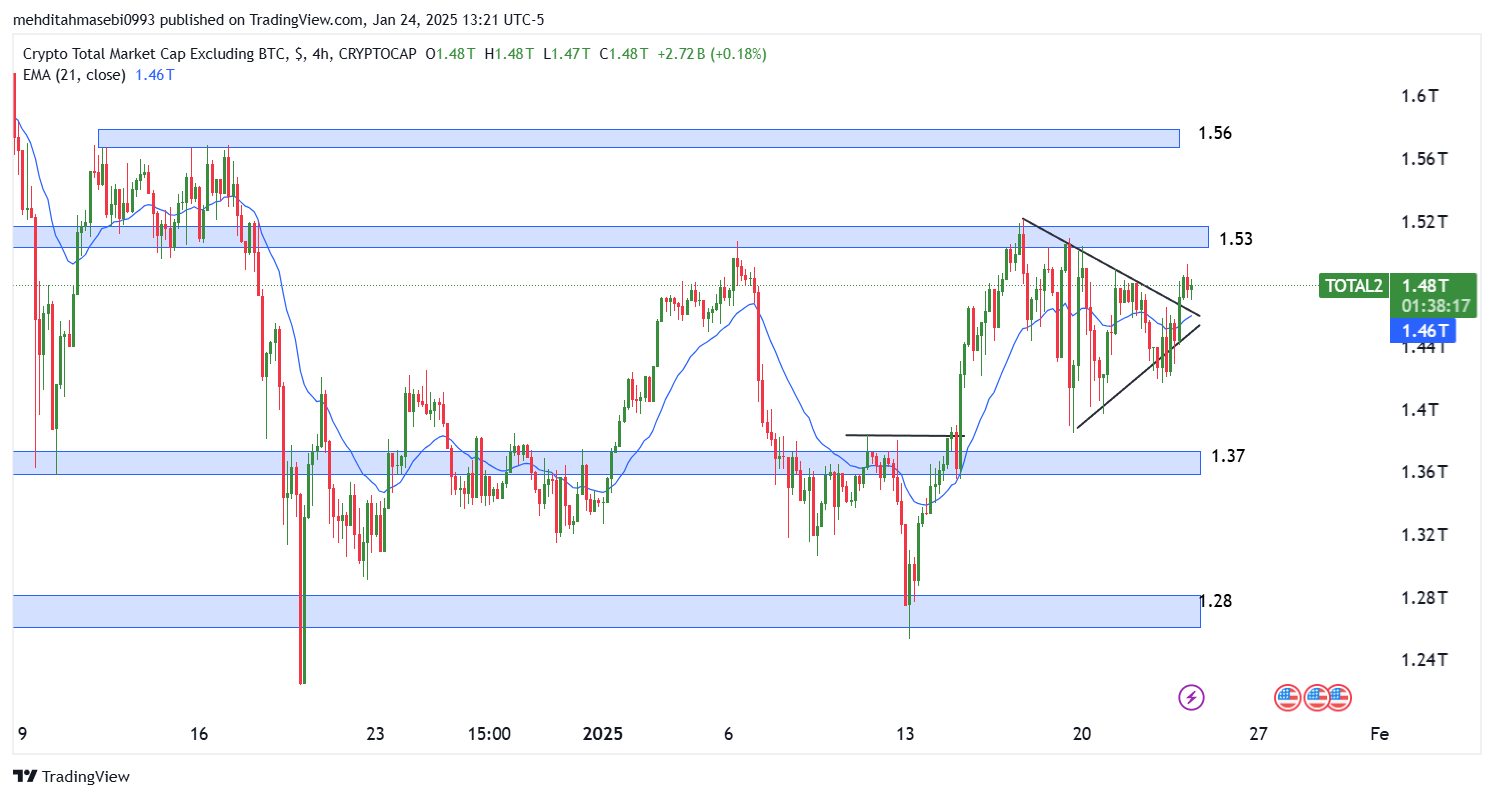Select the green TOTAL2 symbol label
1494x798 pixels.
1354,286
